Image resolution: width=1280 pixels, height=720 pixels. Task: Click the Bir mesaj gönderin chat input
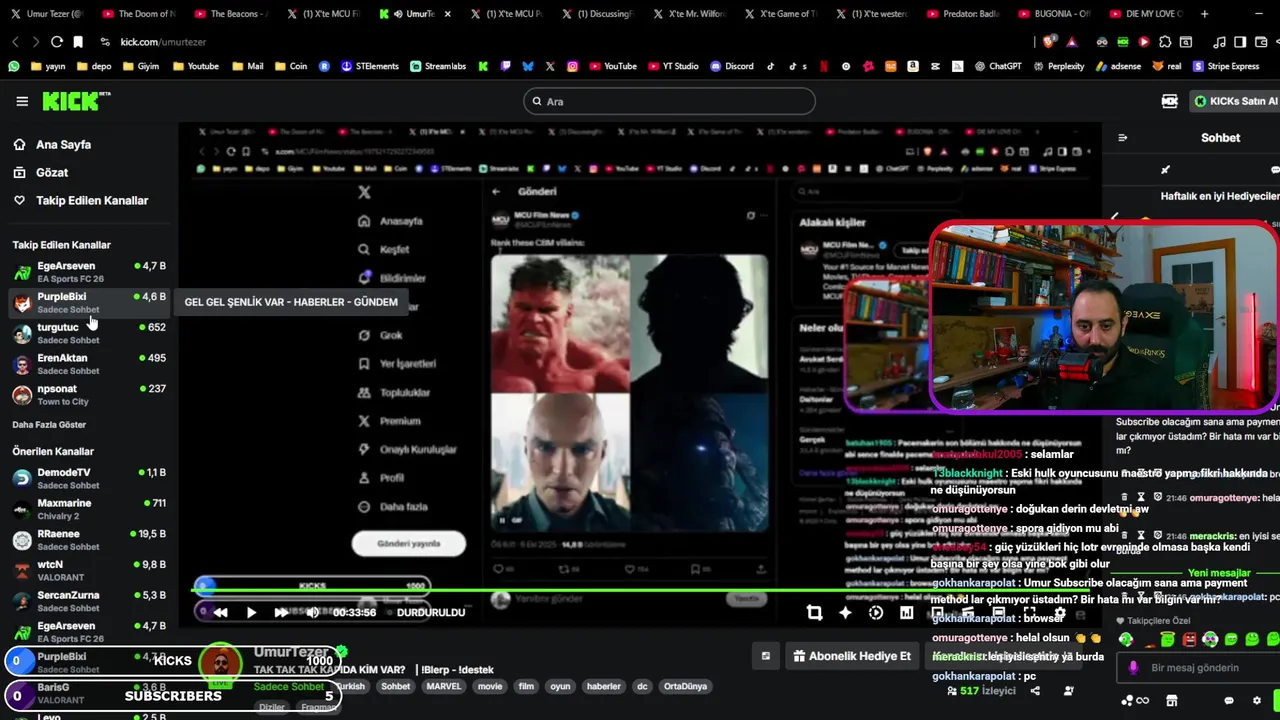[x=1198, y=668]
